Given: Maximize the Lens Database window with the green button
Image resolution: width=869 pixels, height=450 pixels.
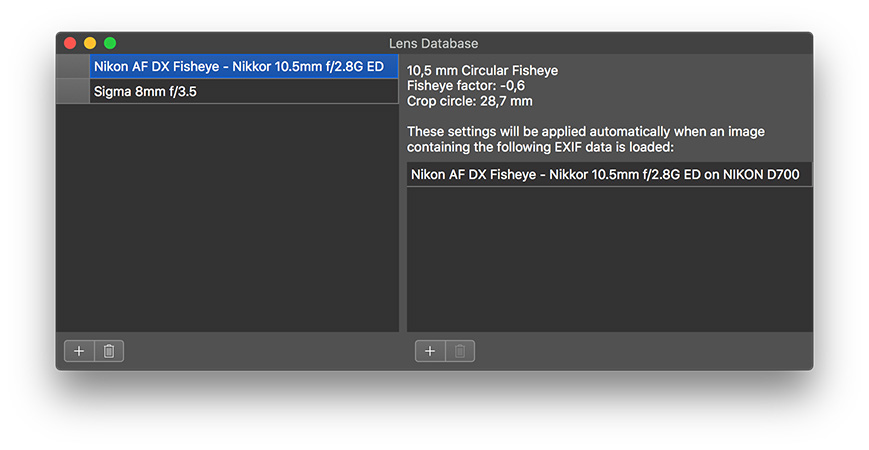Looking at the screenshot, I should pyautogui.click(x=110, y=43).
